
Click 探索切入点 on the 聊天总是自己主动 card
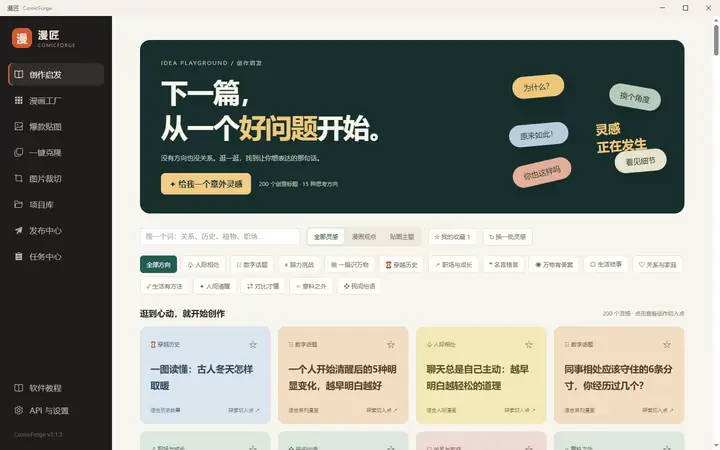coord(520,410)
